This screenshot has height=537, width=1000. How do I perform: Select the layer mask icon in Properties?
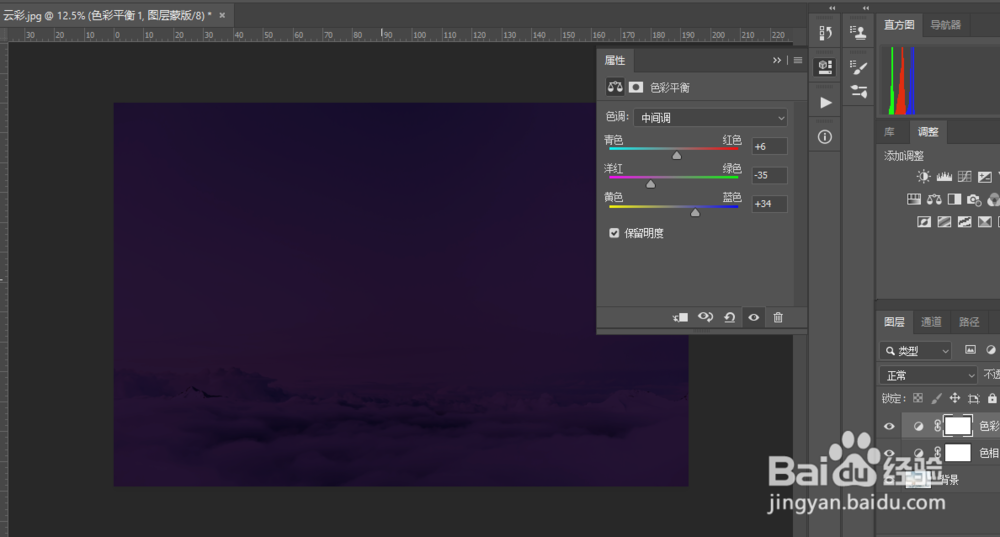[x=636, y=87]
